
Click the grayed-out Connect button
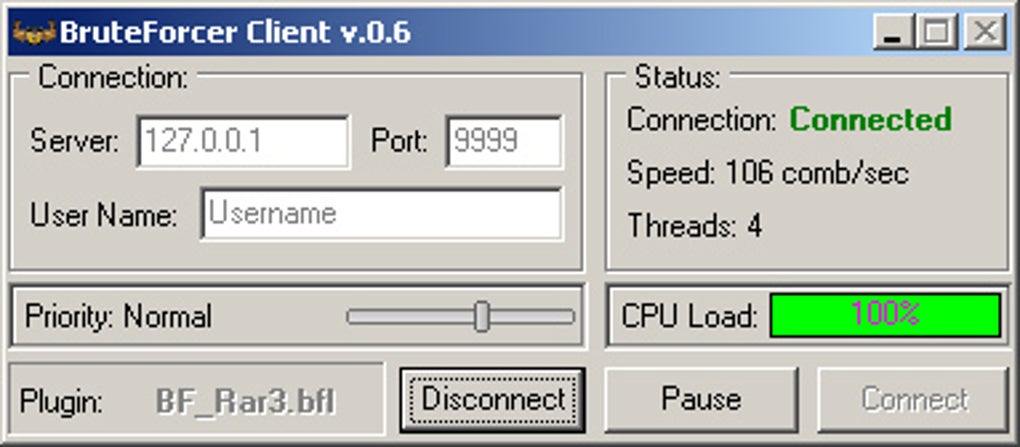914,400
